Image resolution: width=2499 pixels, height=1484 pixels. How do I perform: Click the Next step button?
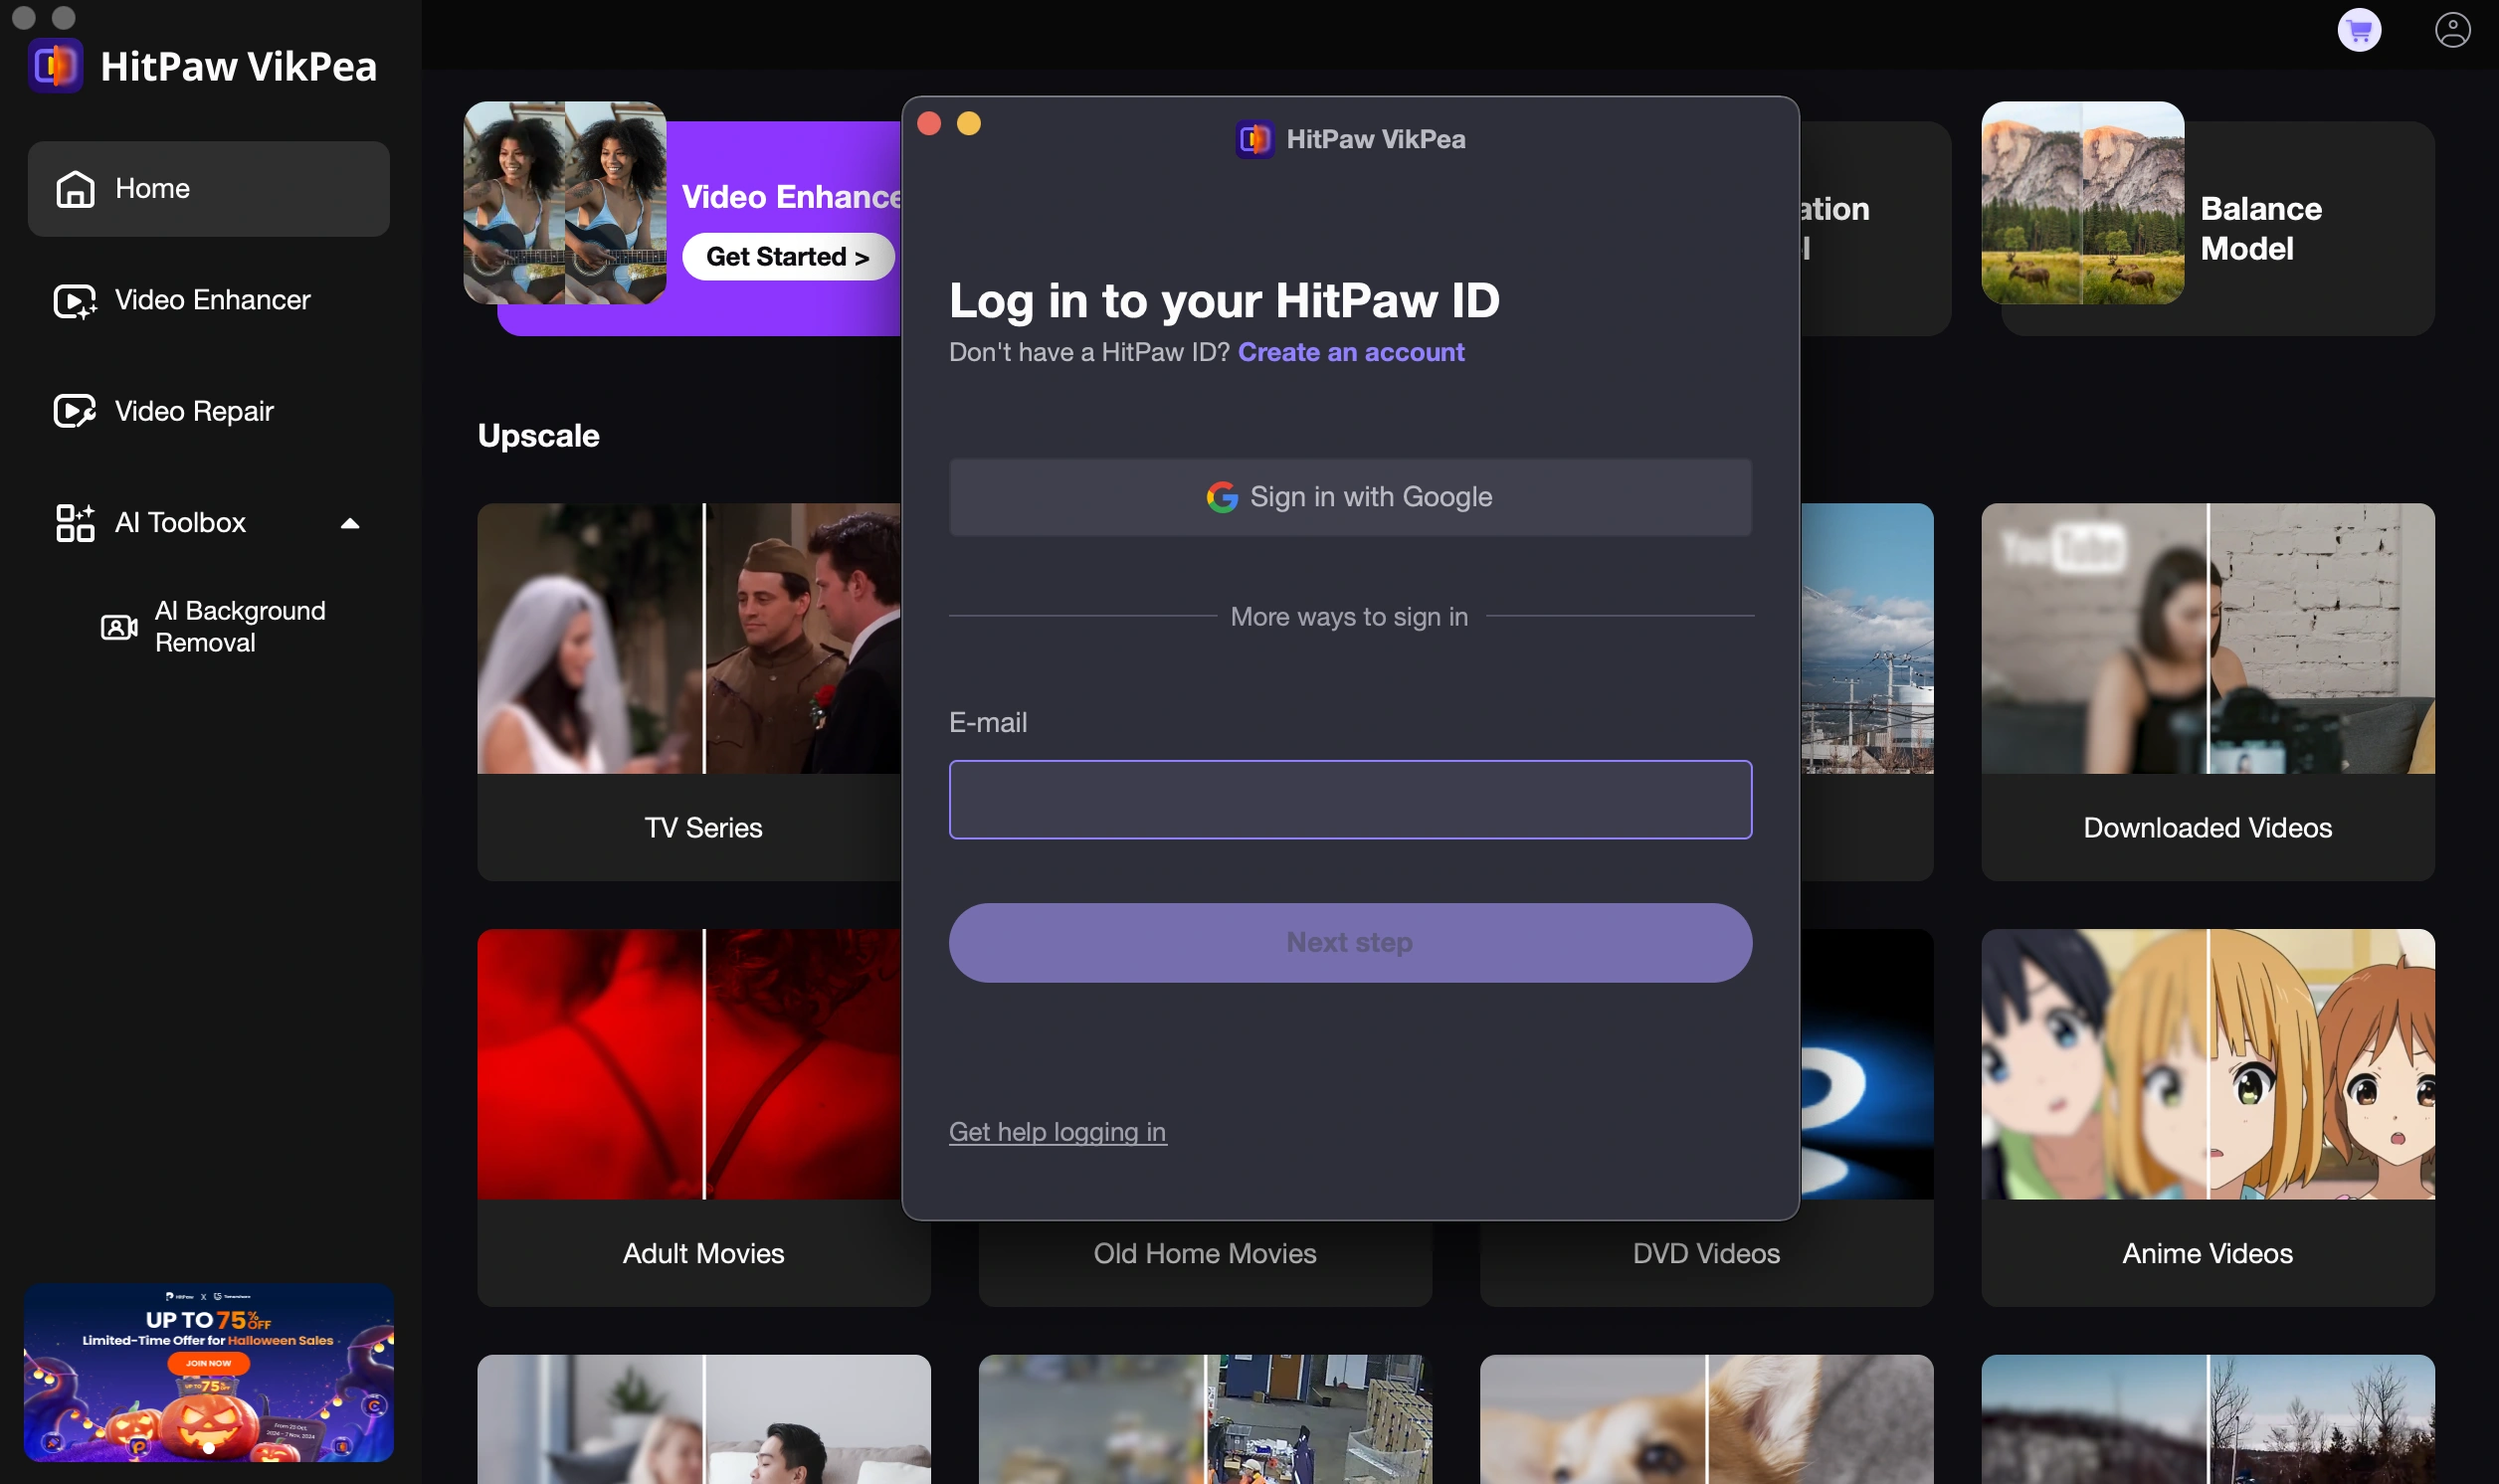pyautogui.click(x=1350, y=943)
